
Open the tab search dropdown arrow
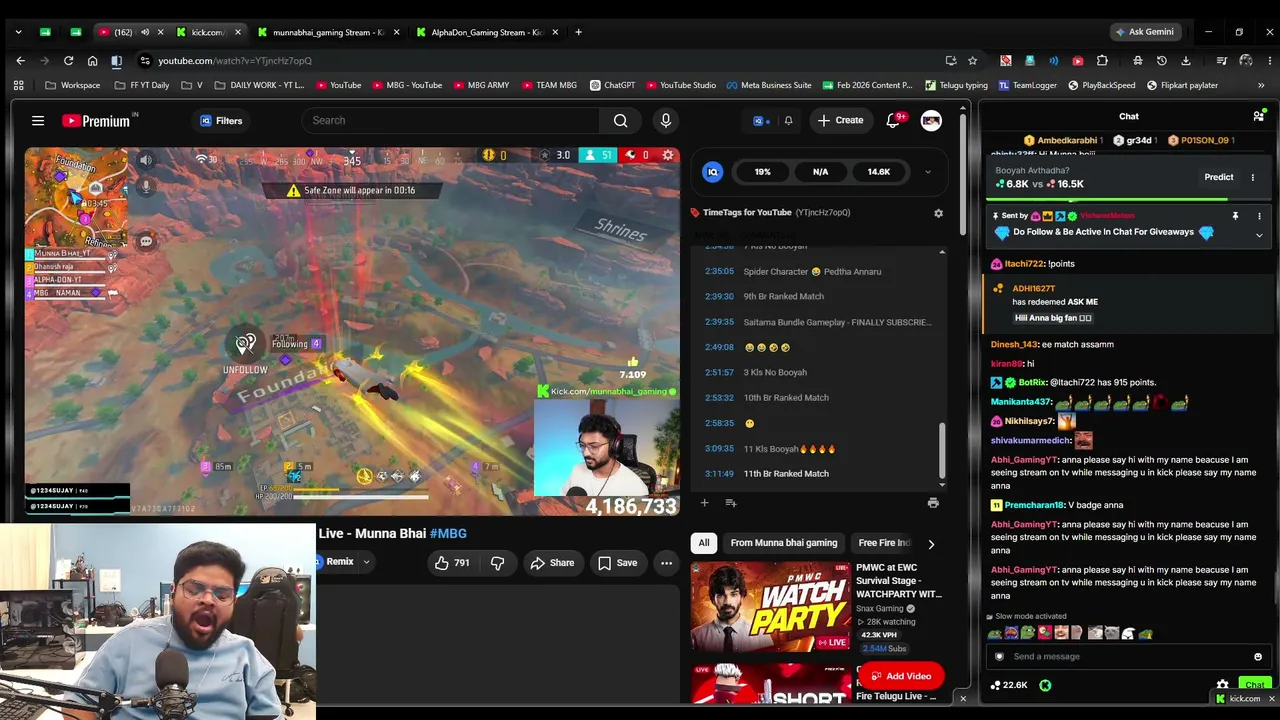pos(18,32)
